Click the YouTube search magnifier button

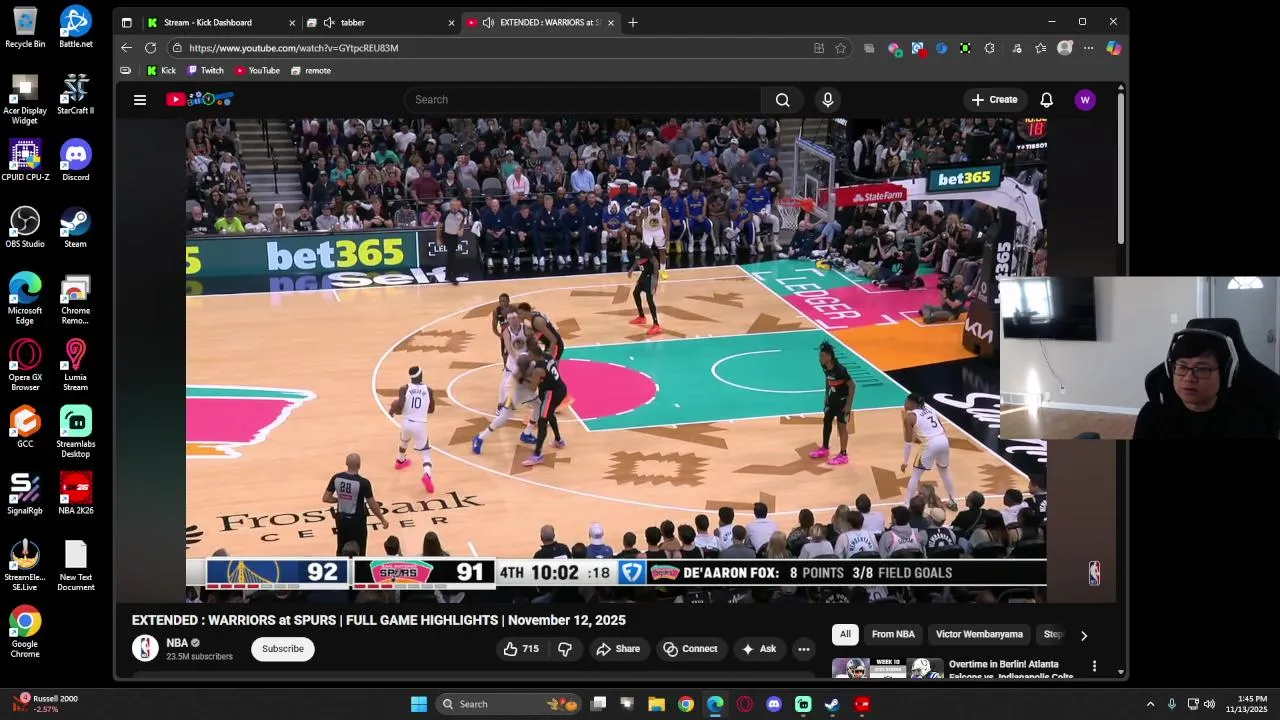[783, 100]
